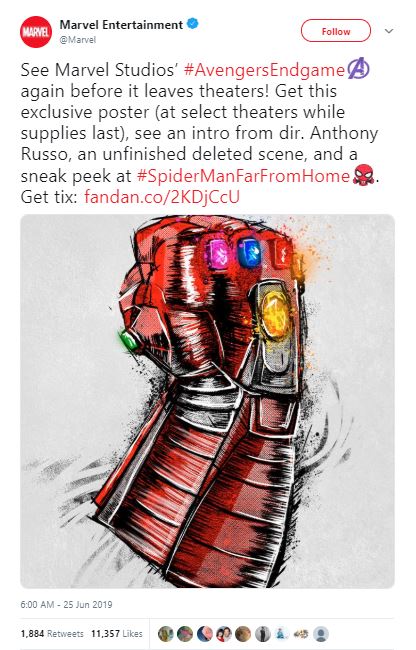Follow the Marvel Entertainment account
The image size is (416, 650).
pos(336,31)
